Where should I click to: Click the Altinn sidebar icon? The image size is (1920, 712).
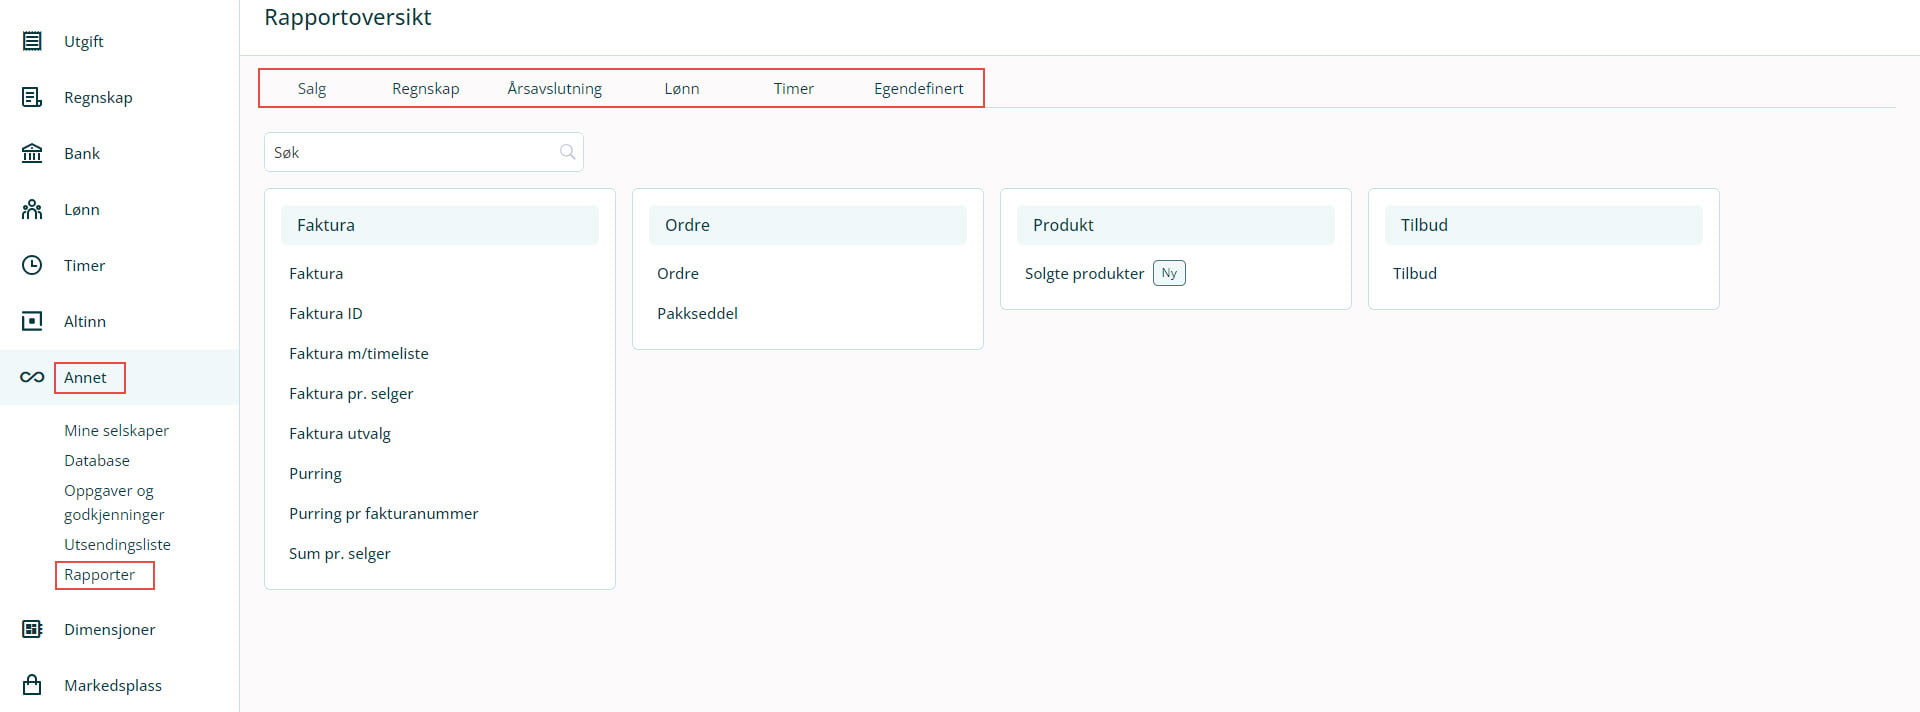tap(32, 321)
